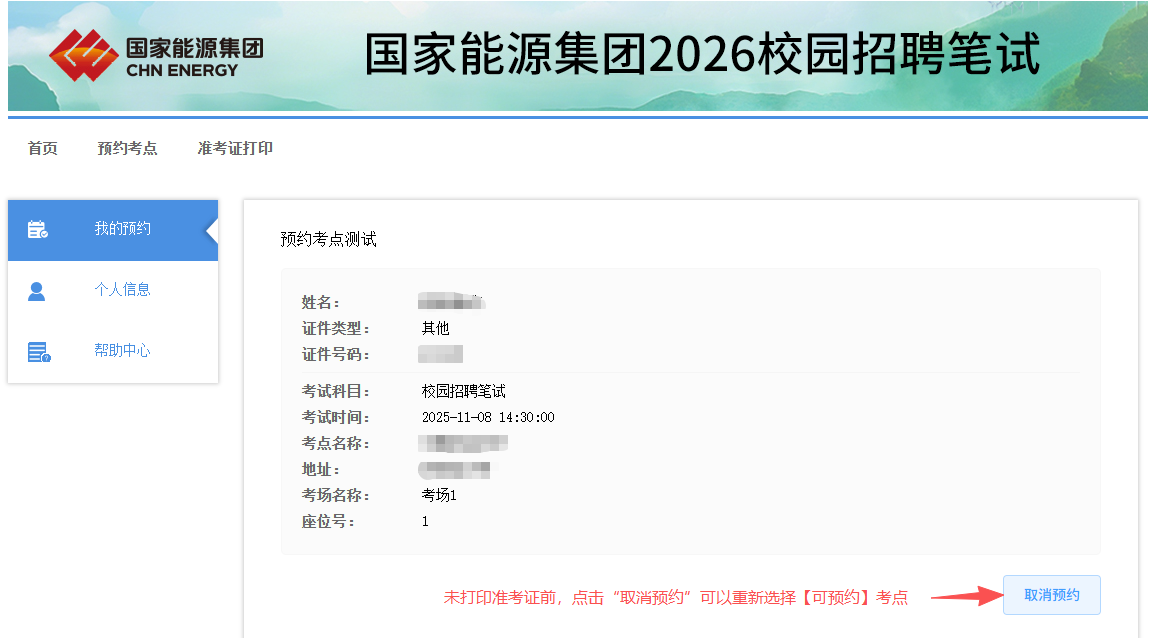Image resolution: width=1157 pixels, height=638 pixels.
Task: Click the exam subject value 校园招聘笔试
Action: [x=463, y=391]
